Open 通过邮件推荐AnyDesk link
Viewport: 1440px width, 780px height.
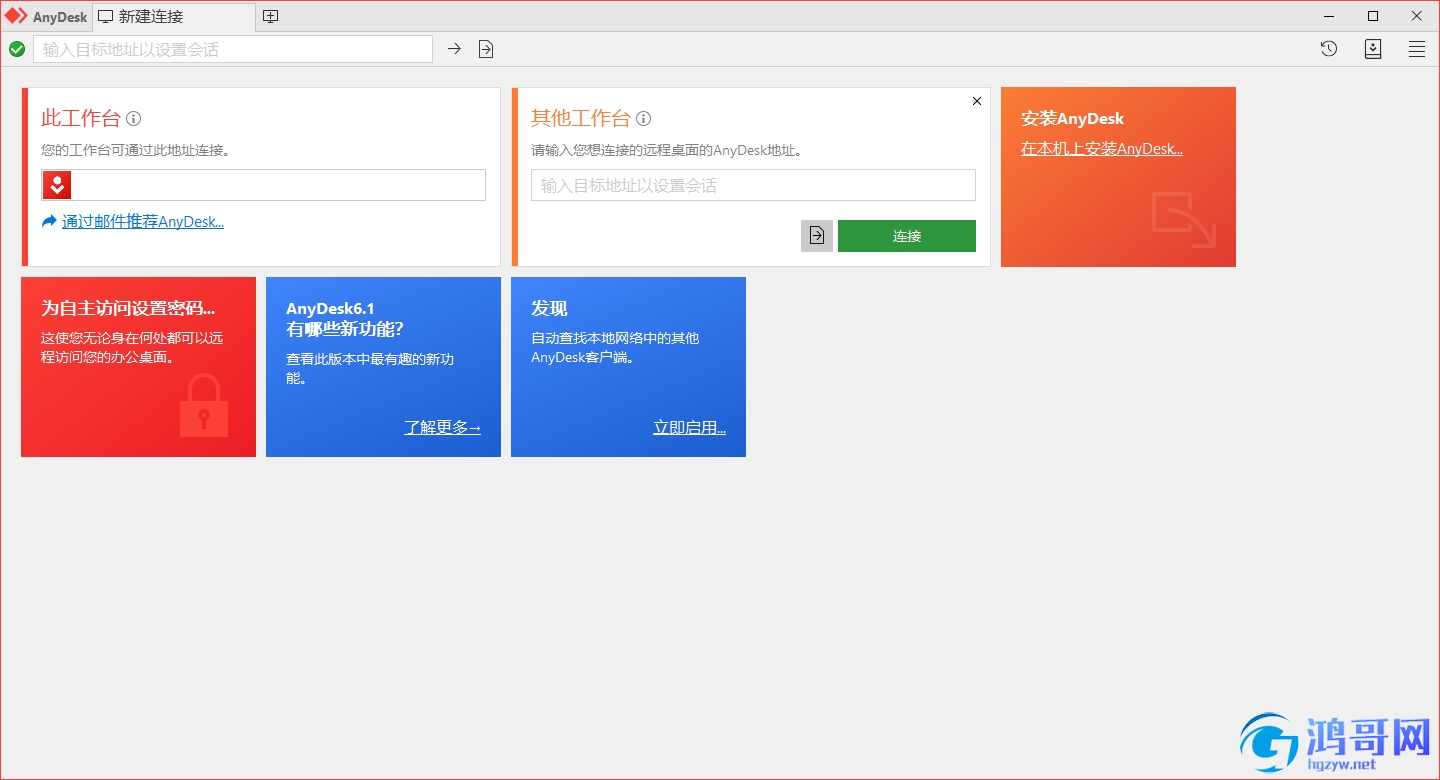pyautogui.click(x=143, y=222)
